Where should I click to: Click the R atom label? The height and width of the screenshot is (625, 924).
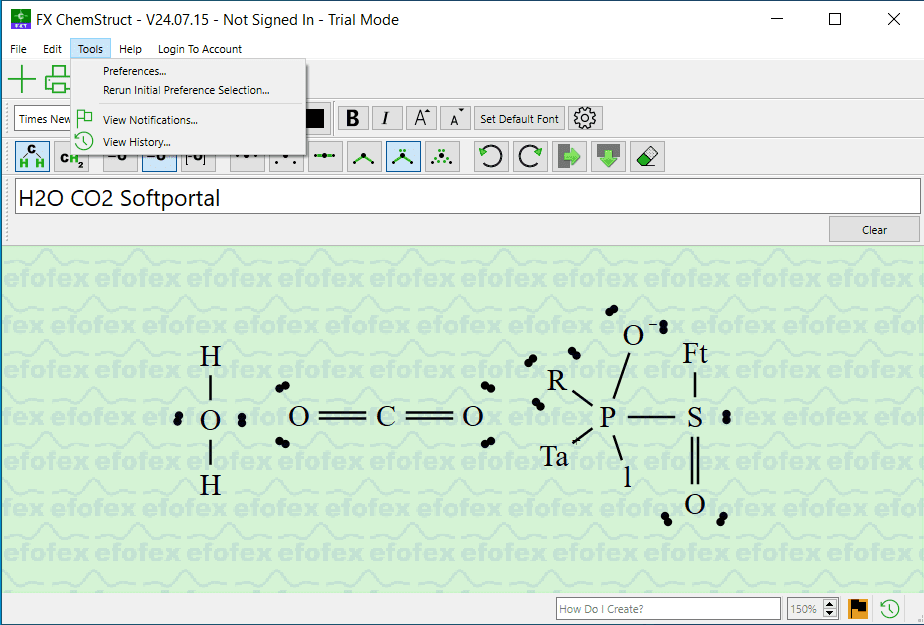(556, 381)
